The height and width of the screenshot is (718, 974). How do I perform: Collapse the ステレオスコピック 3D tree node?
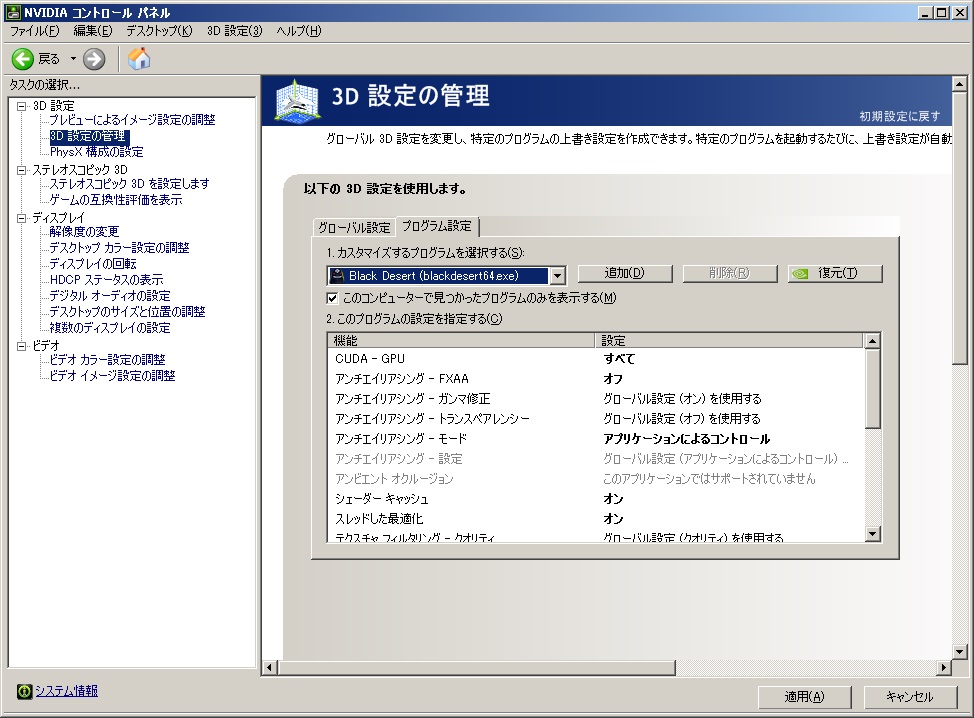point(22,170)
